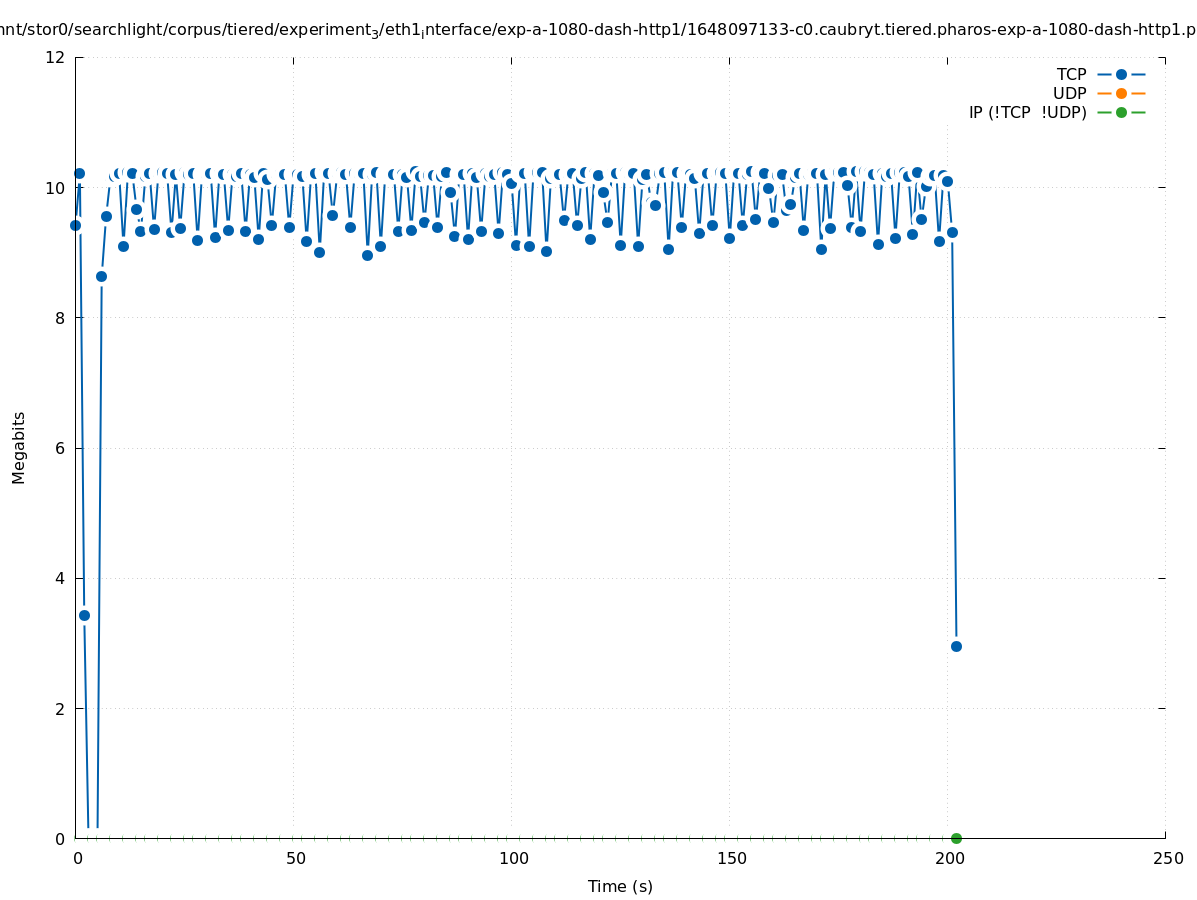Click the 200 tick label on x-axis

click(x=949, y=859)
